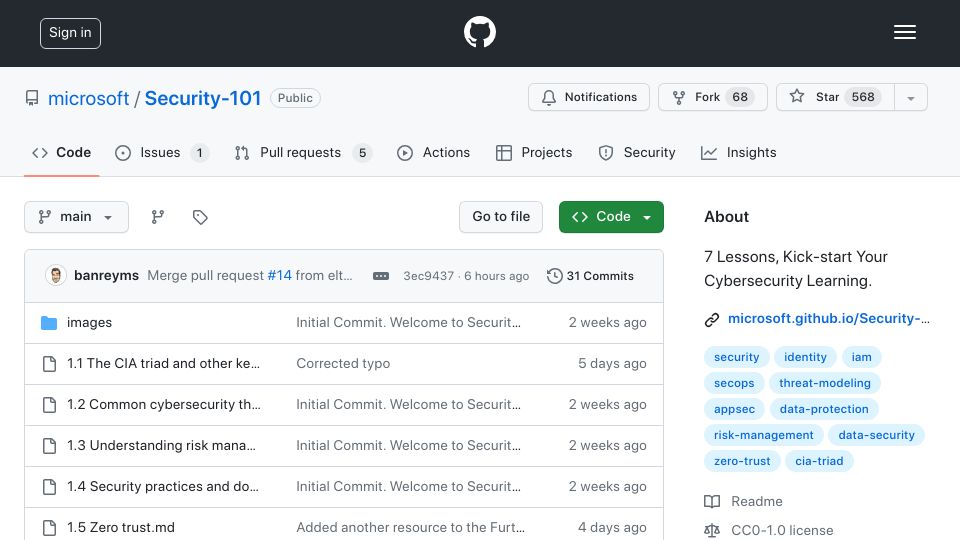This screenshot has height=540, width=960.
Task: Open the Added another resource commit message
Action: pos(410,528)
